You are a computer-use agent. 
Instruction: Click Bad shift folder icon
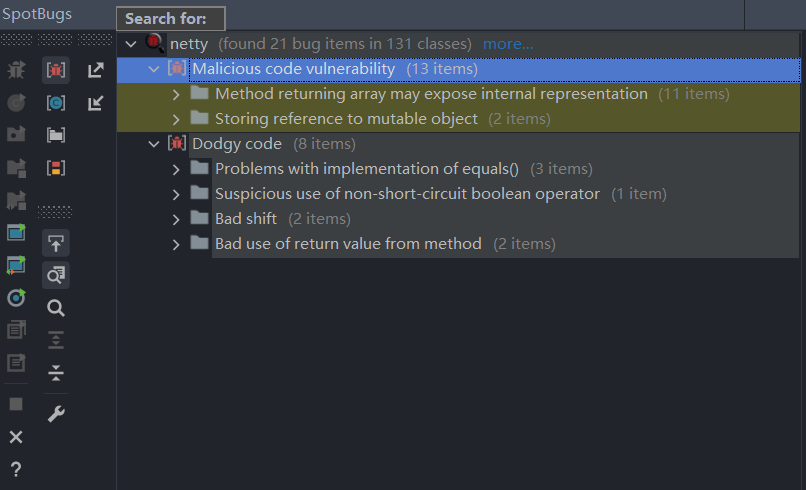click(x=199, y=218)
